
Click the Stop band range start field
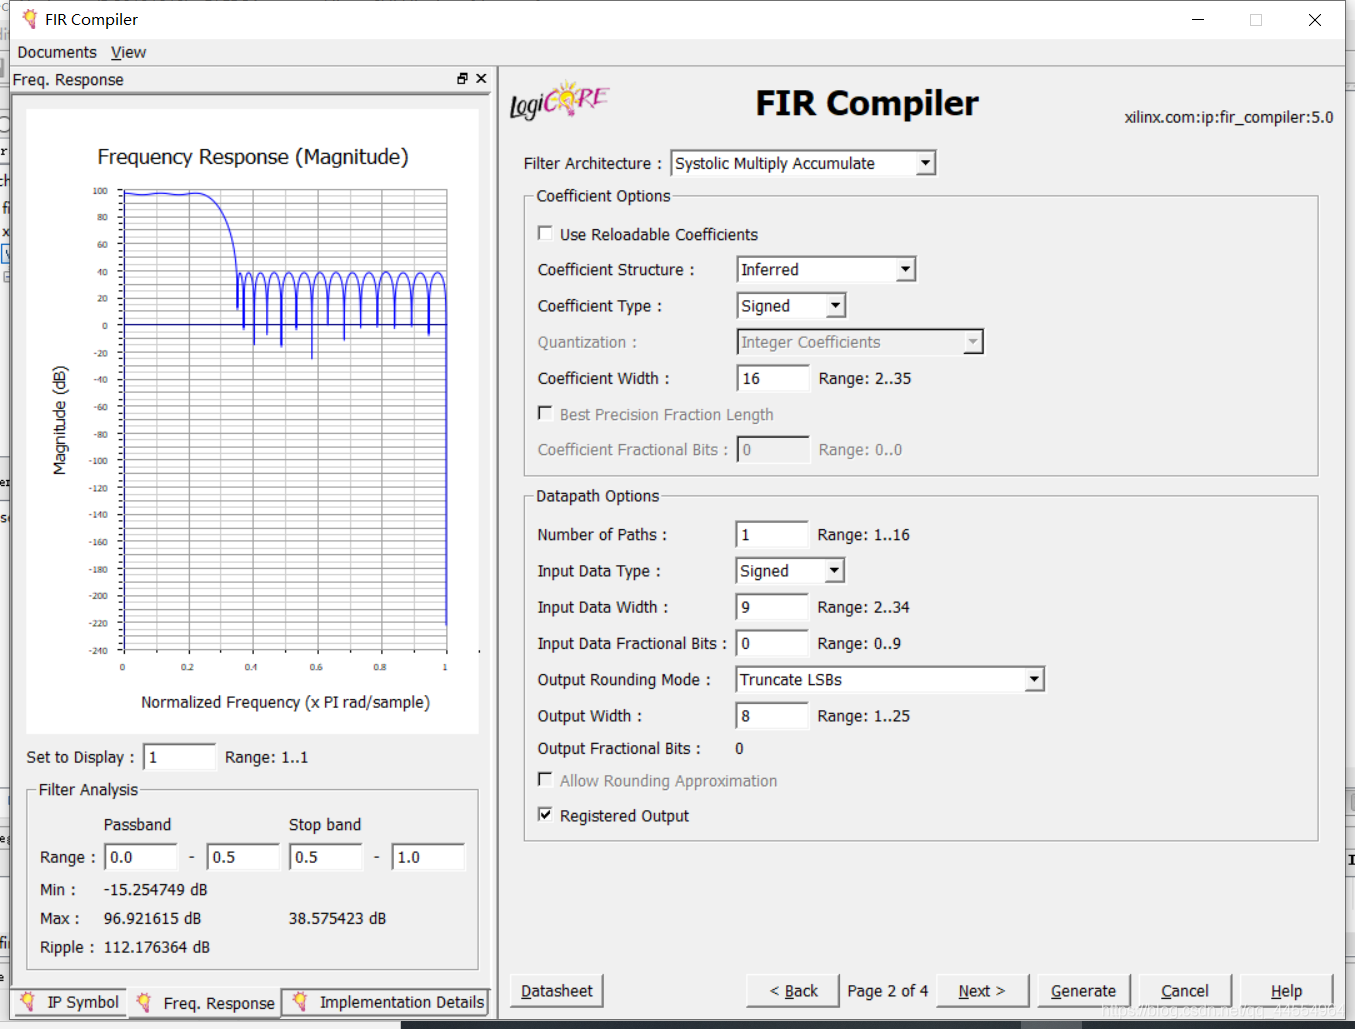pos(326,857)
